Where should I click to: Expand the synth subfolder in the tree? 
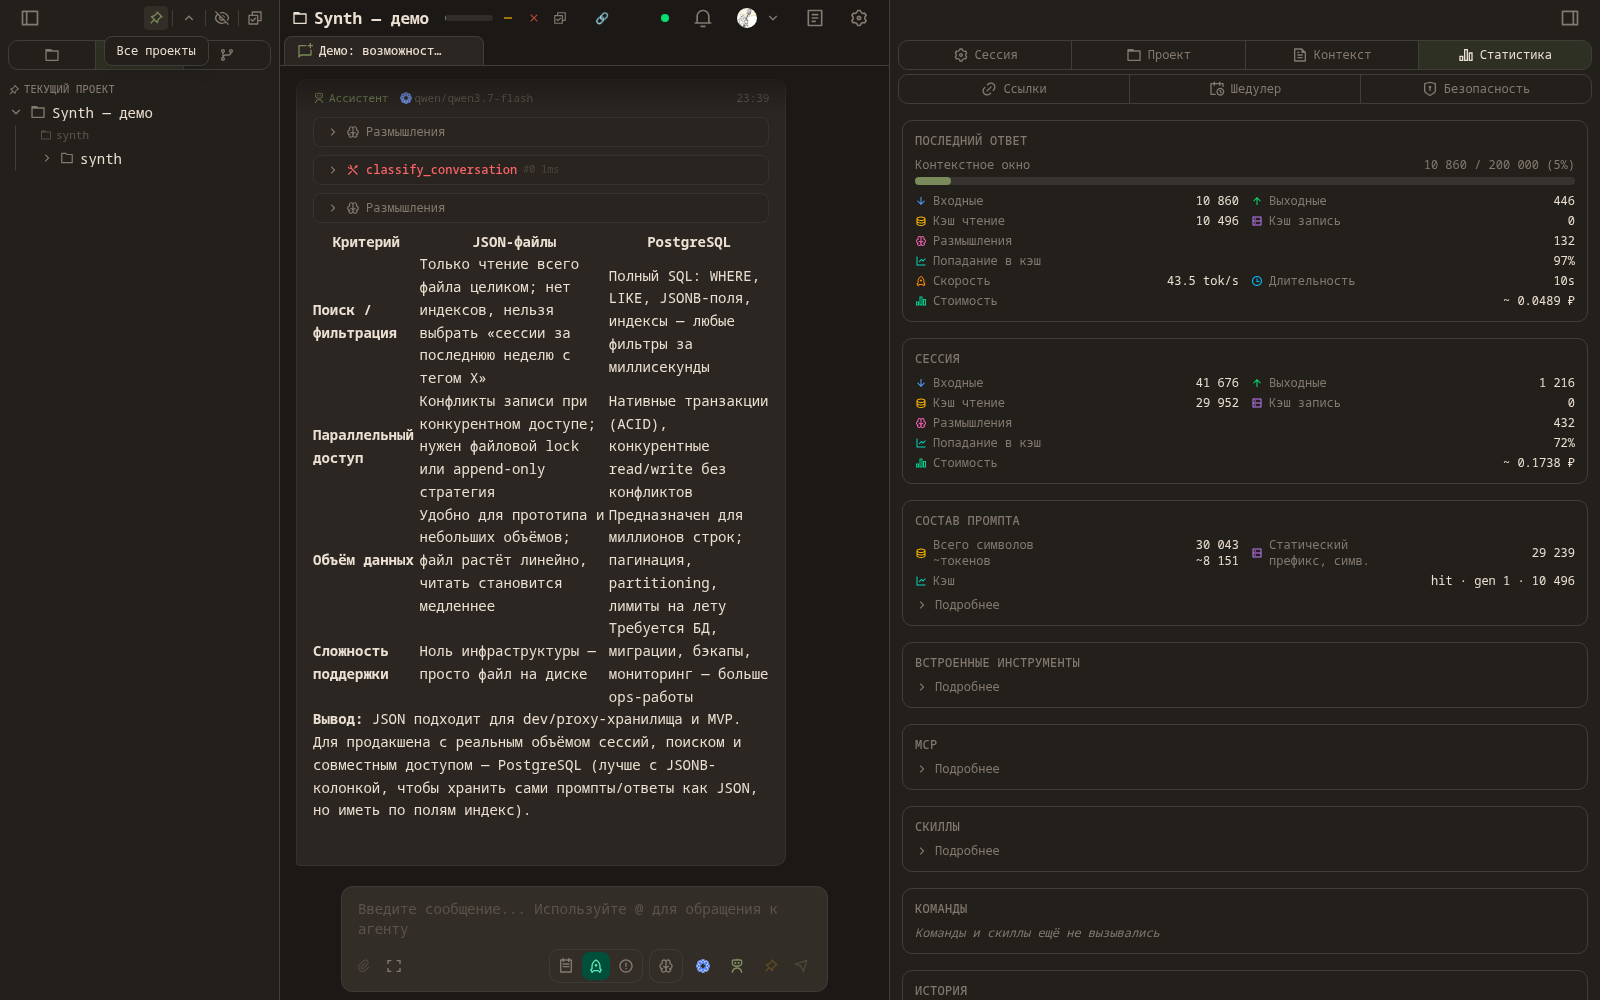tap(47, 159)
